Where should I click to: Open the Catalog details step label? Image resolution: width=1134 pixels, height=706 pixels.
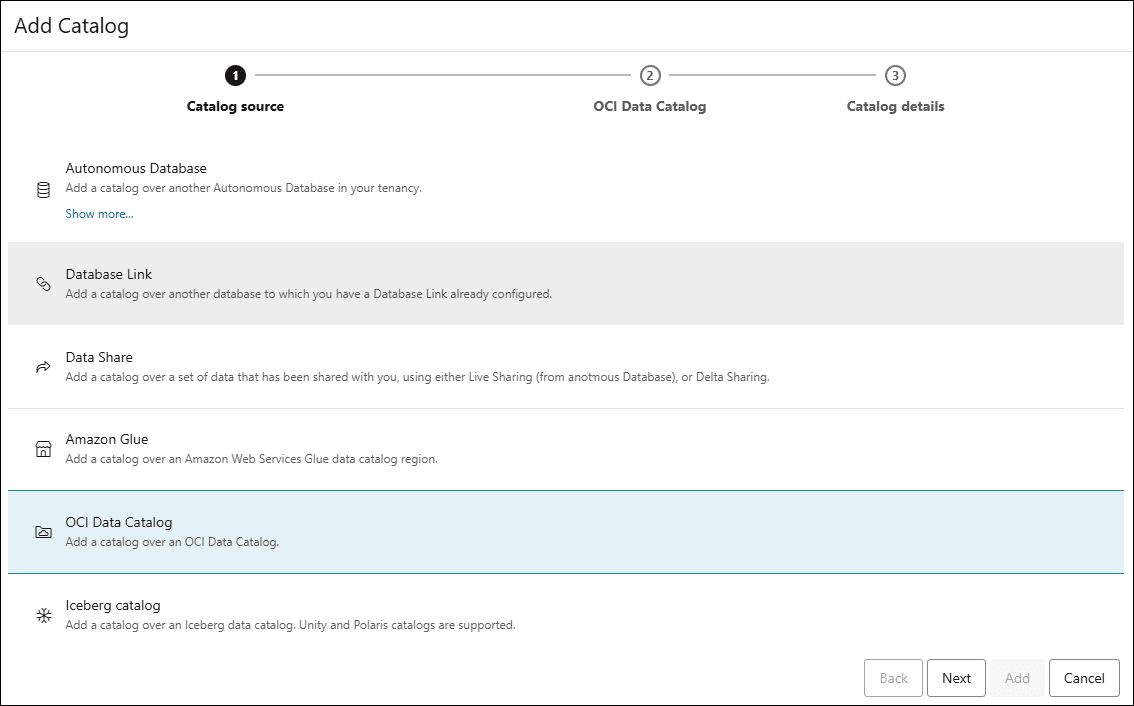[895, 106]
